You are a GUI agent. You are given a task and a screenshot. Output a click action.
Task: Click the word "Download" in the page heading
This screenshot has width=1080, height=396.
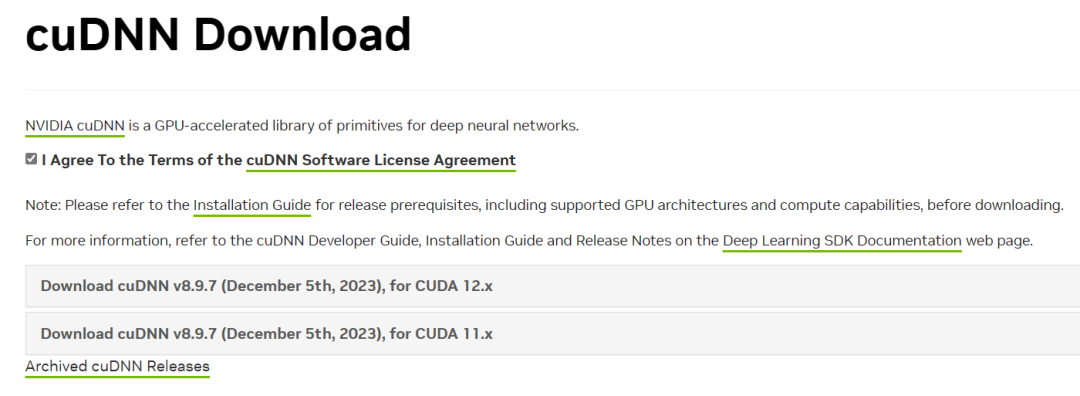coord(302,34)
